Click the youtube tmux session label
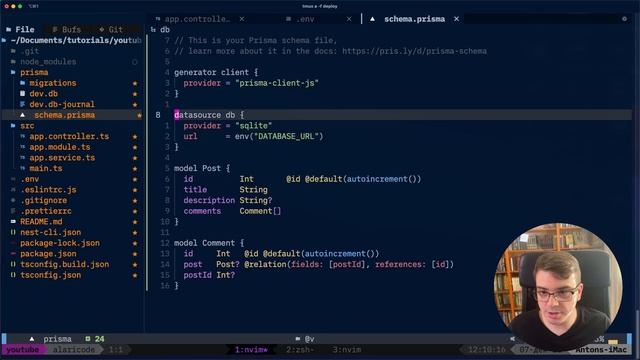The height and width of the screenshot is (360, 640). tap(22, 350)
